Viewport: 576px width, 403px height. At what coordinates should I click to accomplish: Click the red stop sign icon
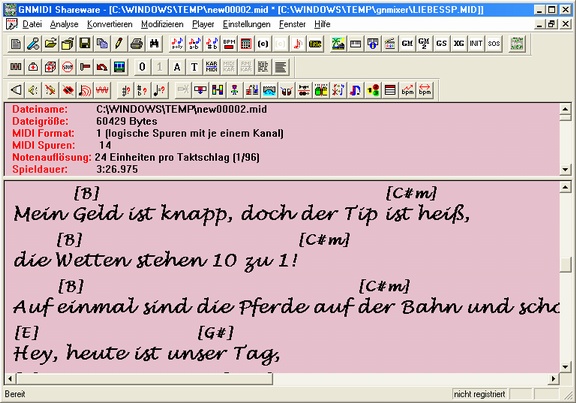(x=68, y=67)
